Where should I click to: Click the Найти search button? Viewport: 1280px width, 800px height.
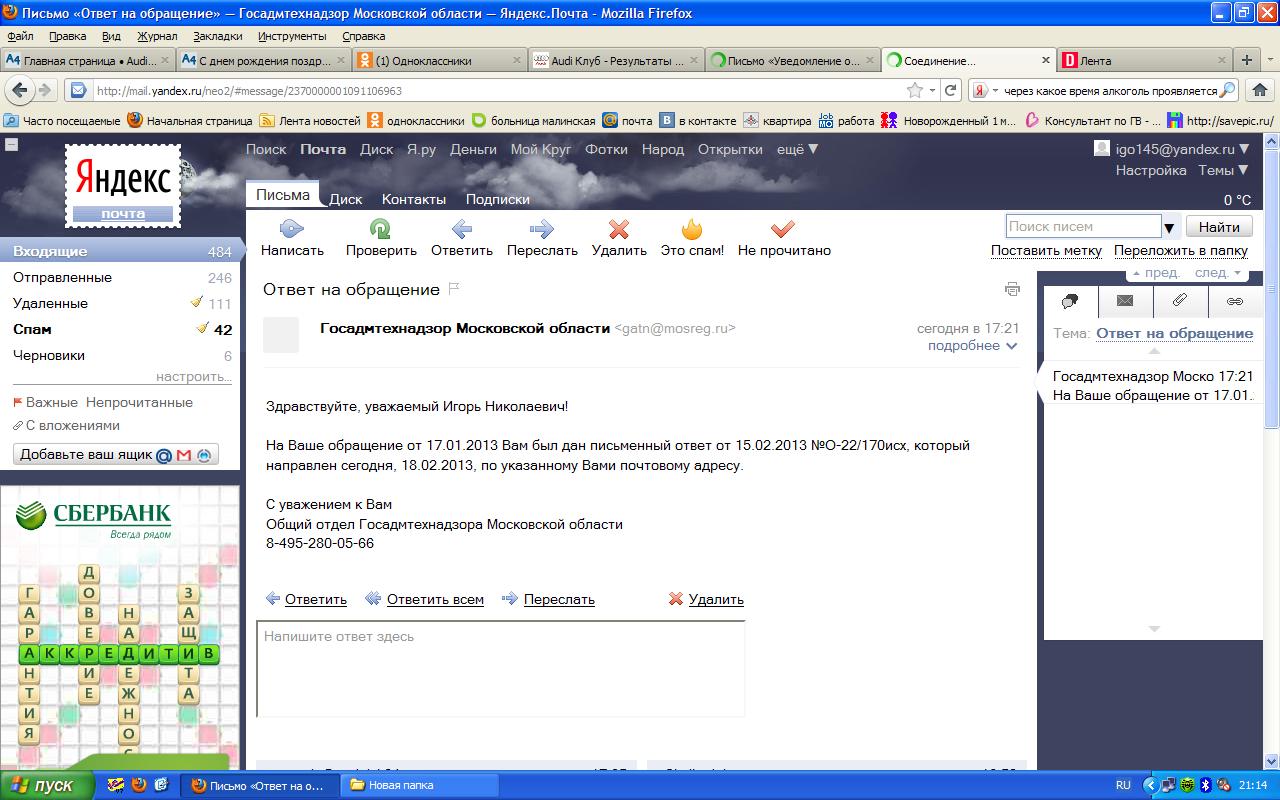[x=1220, y=227]
